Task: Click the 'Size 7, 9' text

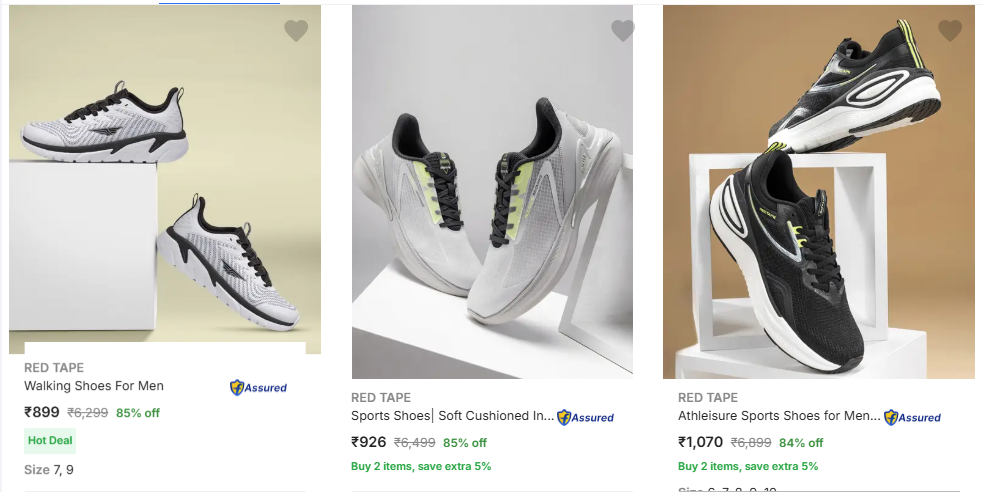Action: tap(49, 469)
